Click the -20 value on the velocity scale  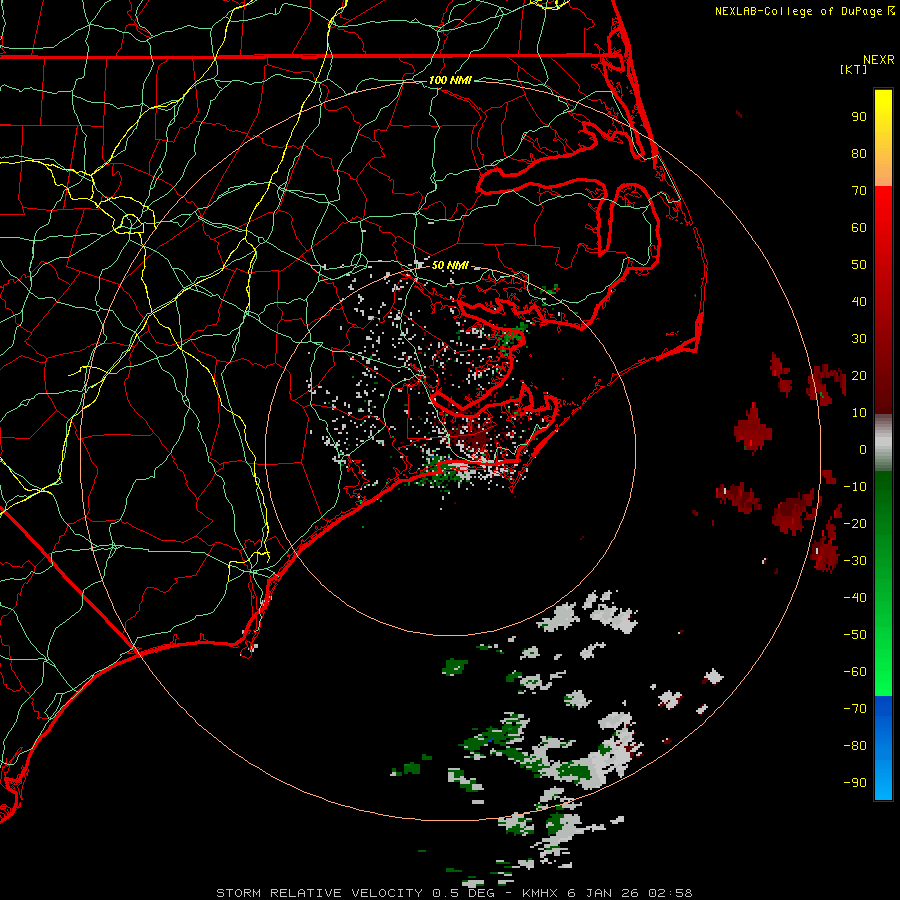click(x=855, y=524)
